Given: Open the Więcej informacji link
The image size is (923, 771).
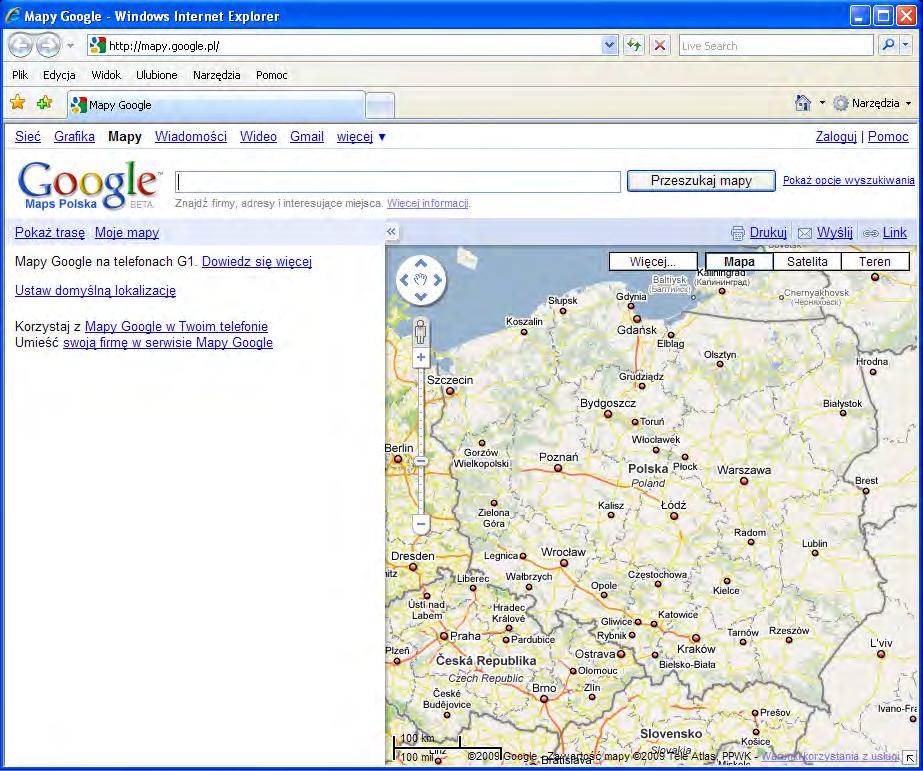Looking at the screenshot, I should coord(427,203).
